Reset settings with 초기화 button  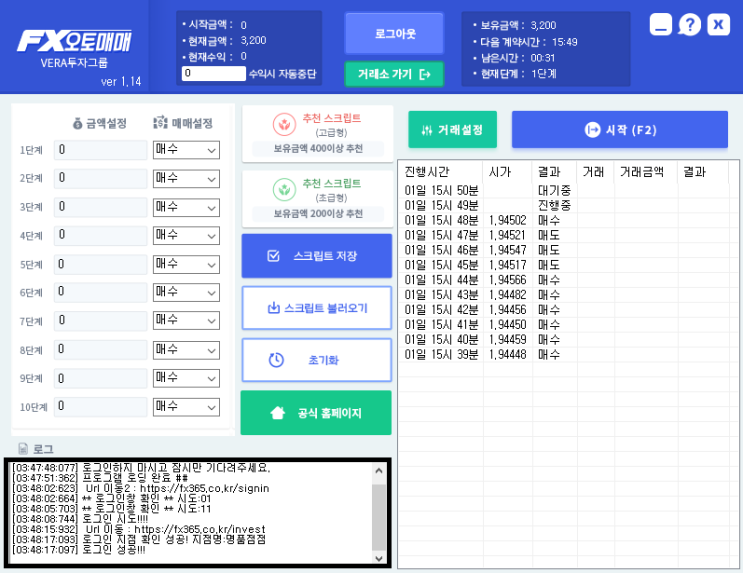(317, 360)
